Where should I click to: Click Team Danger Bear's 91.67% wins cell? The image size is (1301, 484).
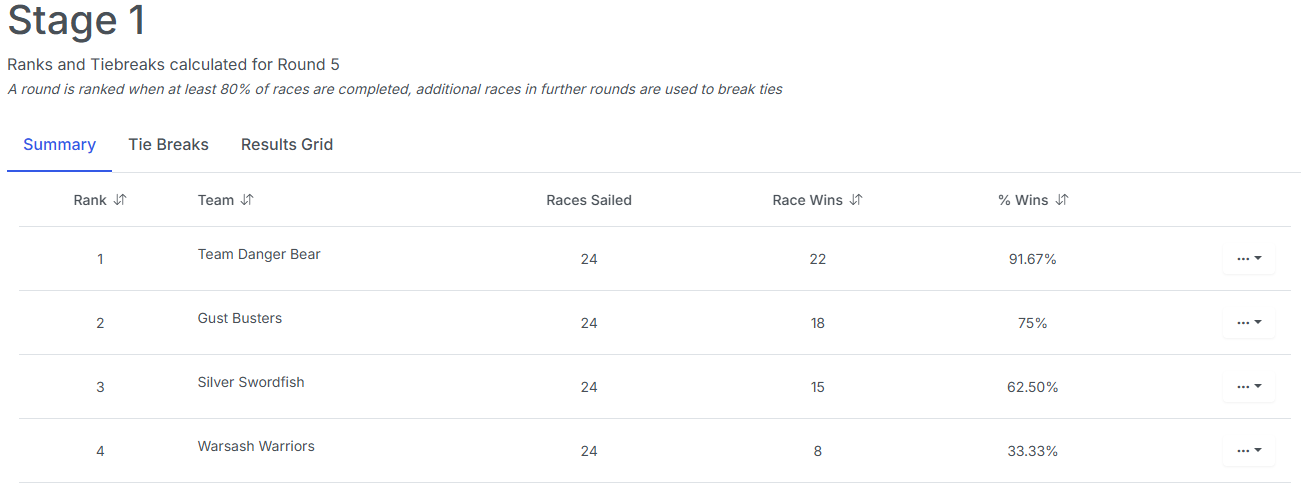pos(1032,260)
